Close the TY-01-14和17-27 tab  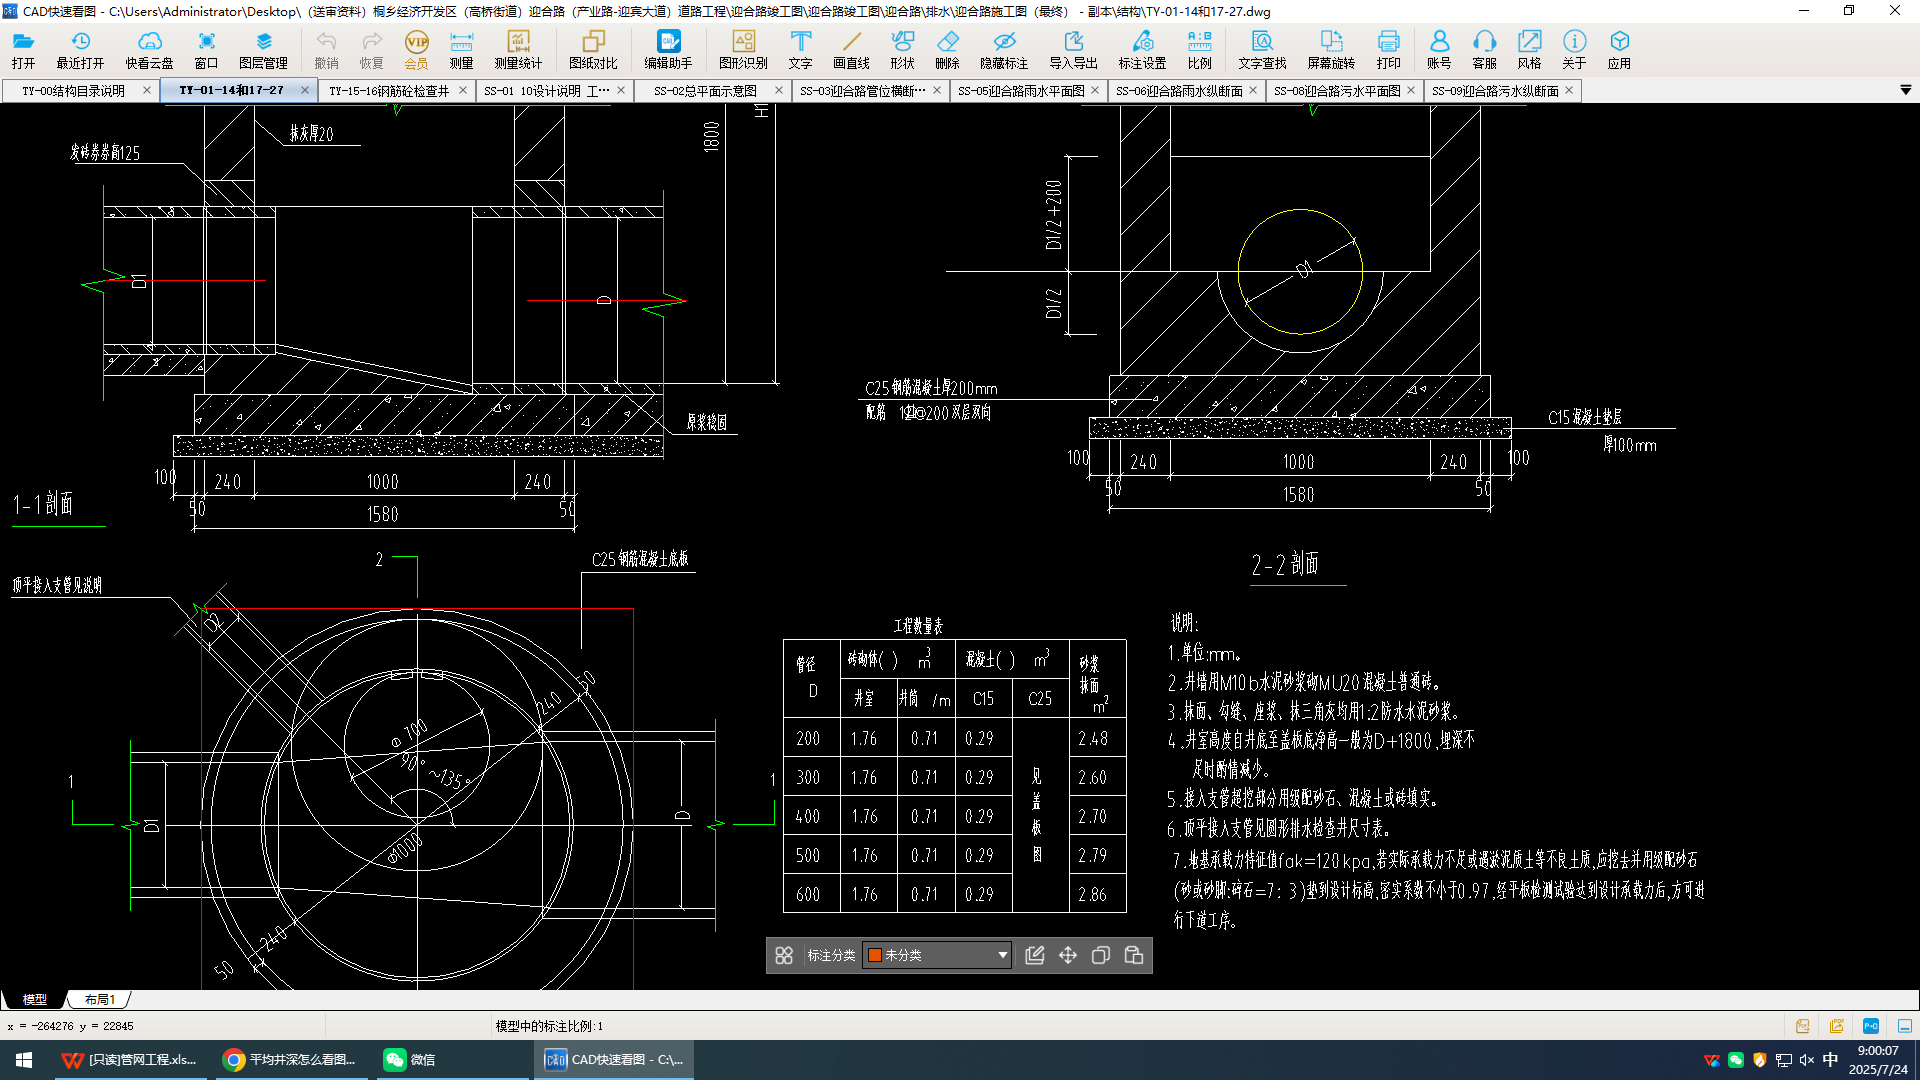point(305,90)
